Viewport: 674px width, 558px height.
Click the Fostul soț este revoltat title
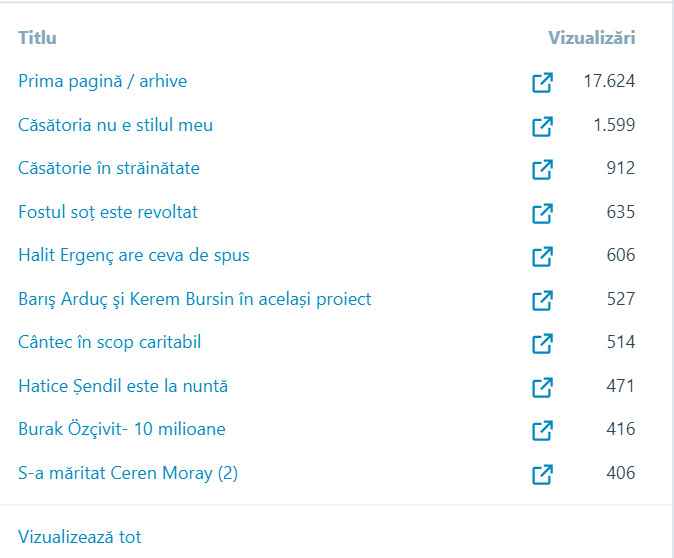coord(108,212)
